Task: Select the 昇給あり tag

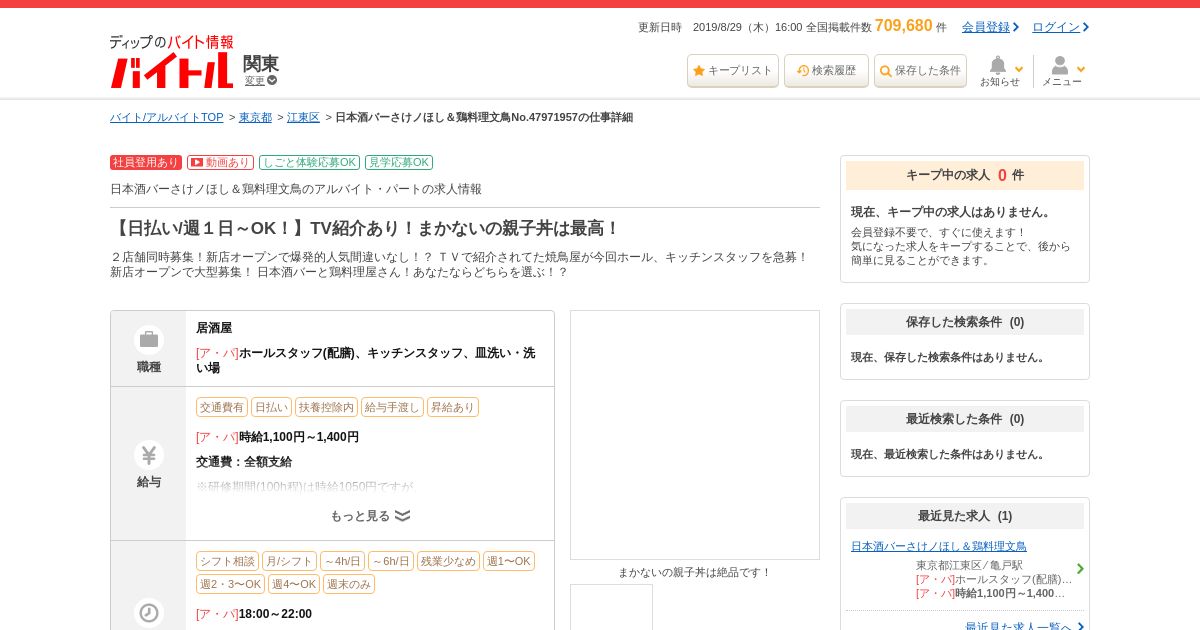Action: tap(453, 407)
